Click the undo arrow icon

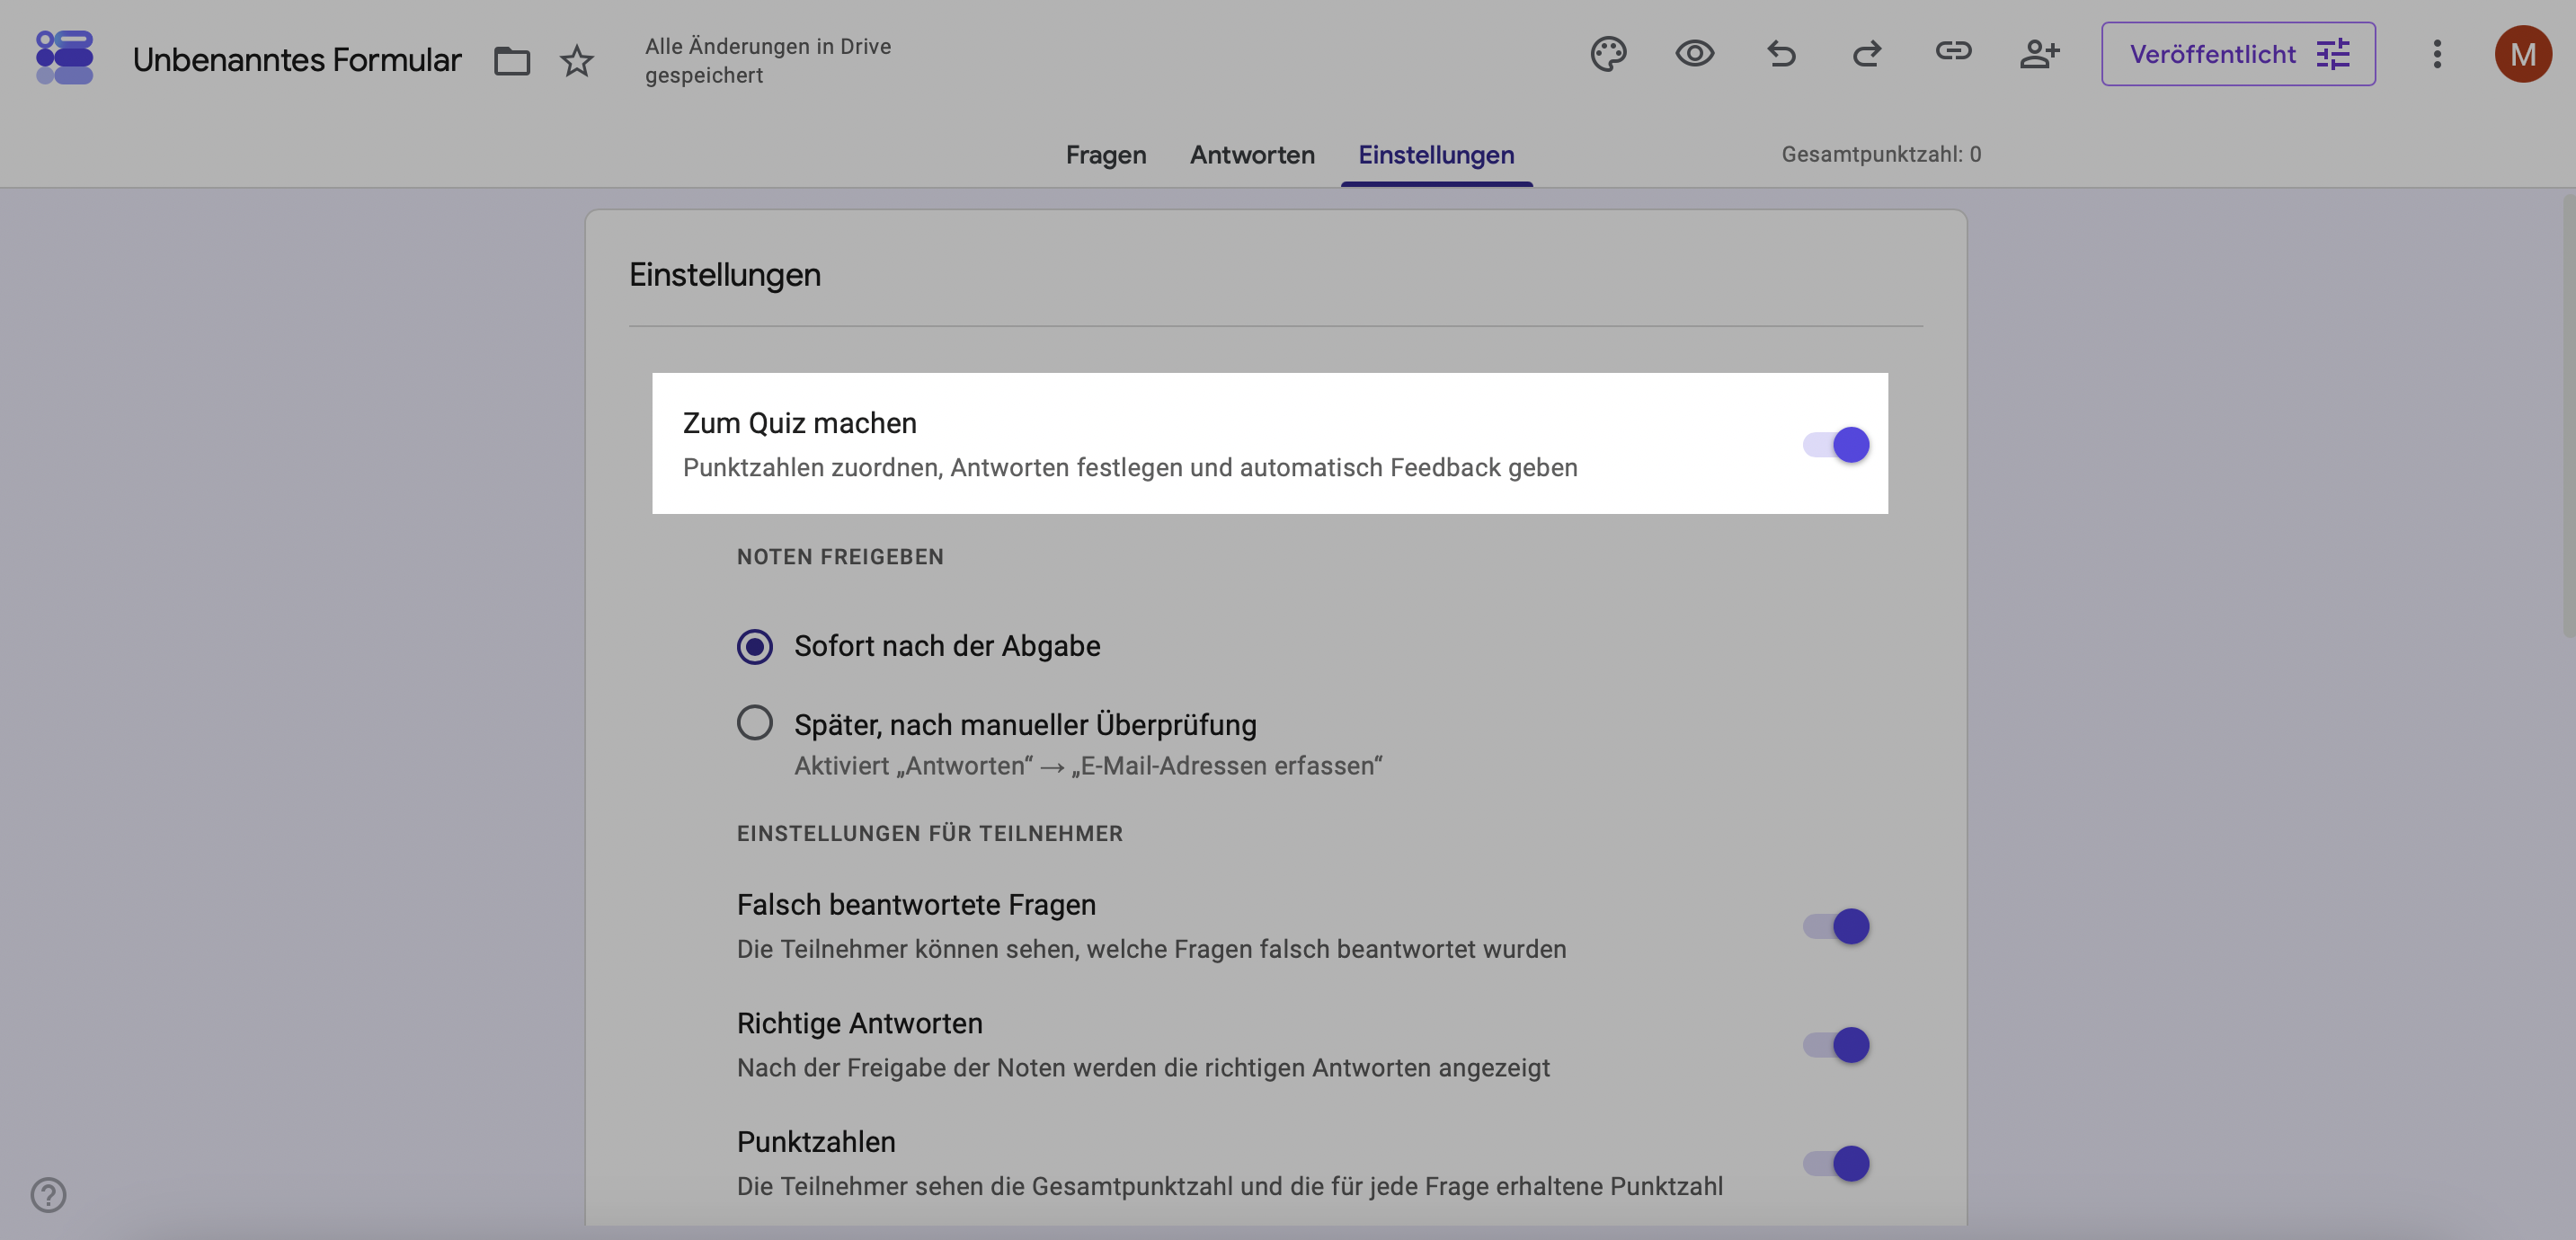pos(1781,53)
